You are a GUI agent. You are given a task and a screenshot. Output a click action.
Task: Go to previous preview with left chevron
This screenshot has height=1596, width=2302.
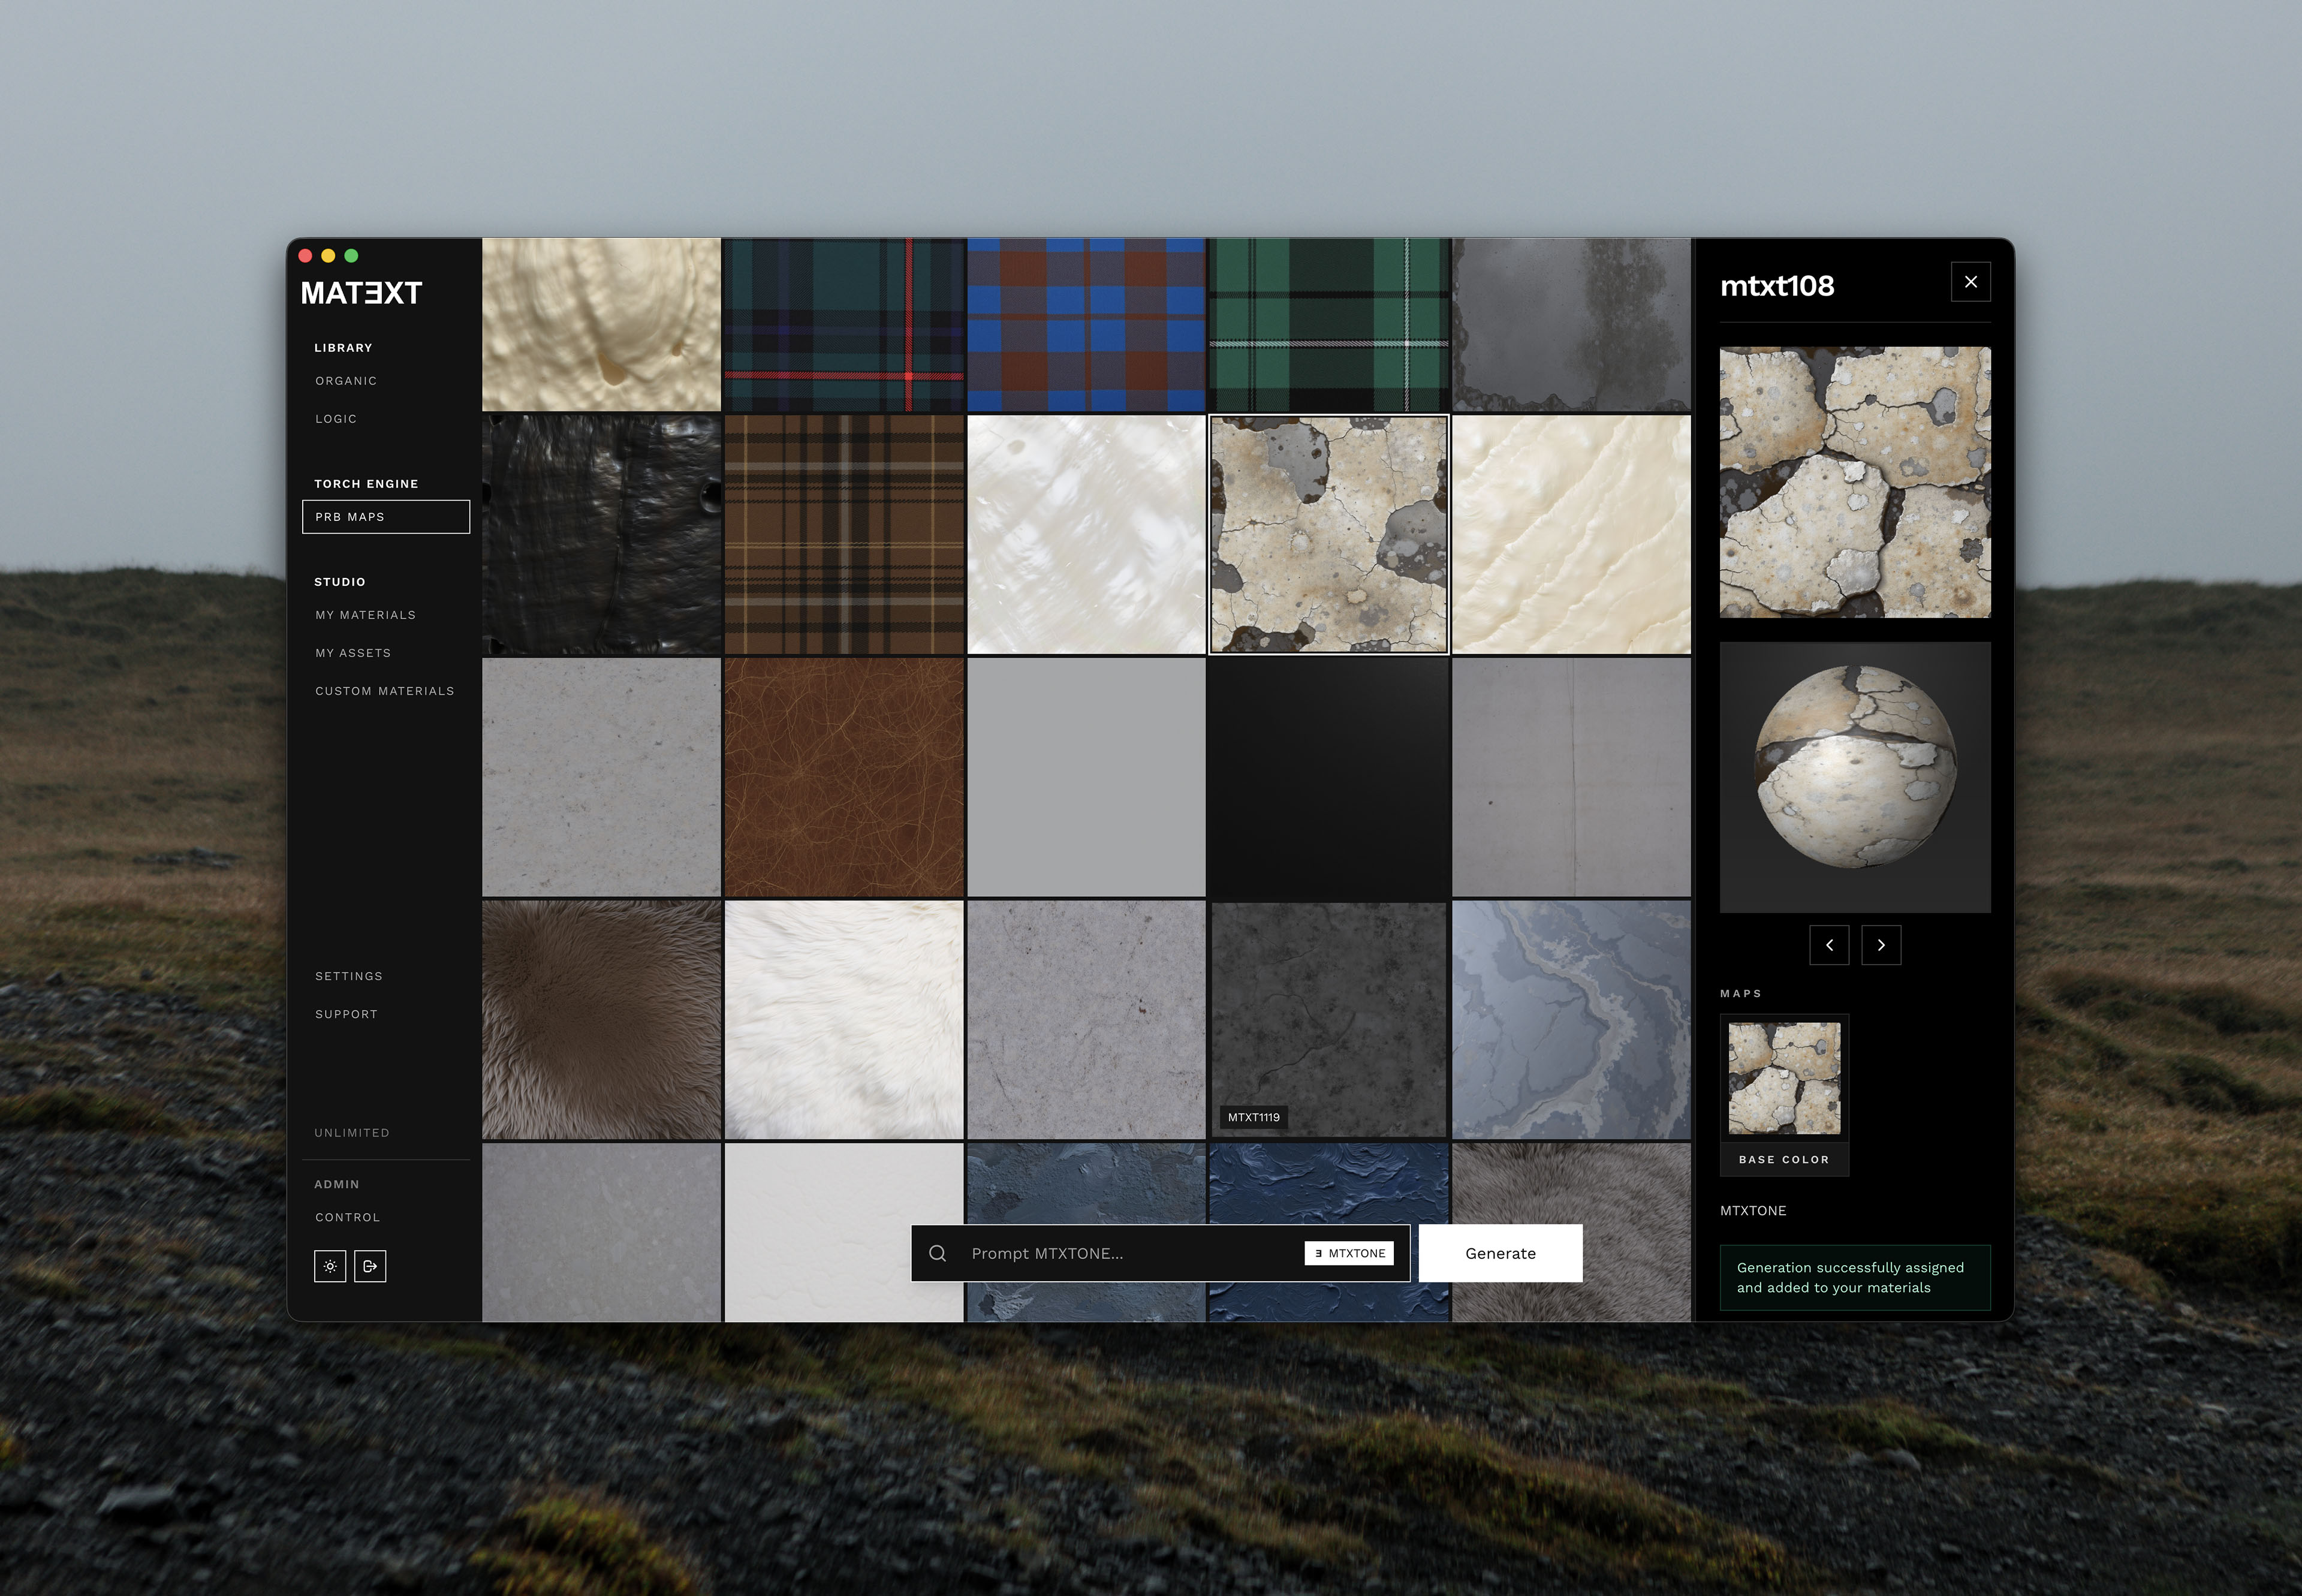(x=1829, y=945)
